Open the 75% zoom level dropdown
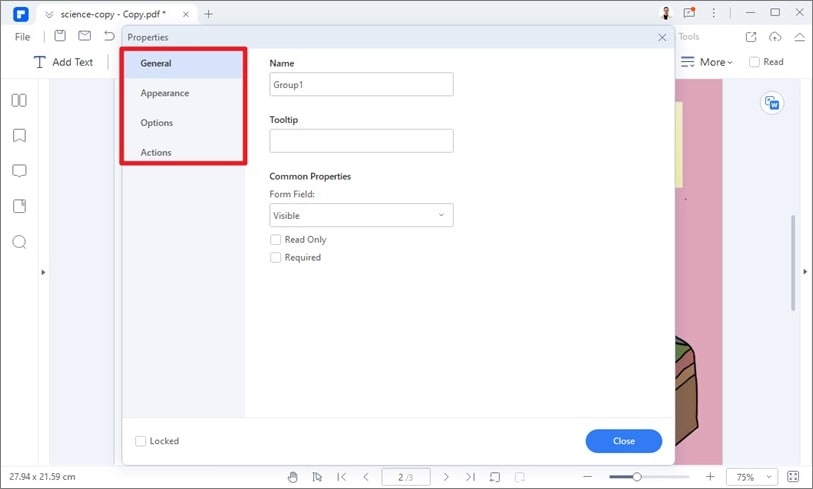 pyautogui.click(x=754, y=477)
